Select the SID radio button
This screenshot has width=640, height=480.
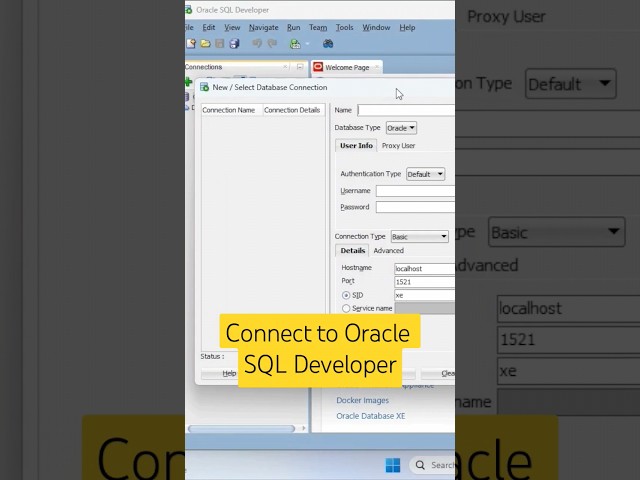click(346, 295)
